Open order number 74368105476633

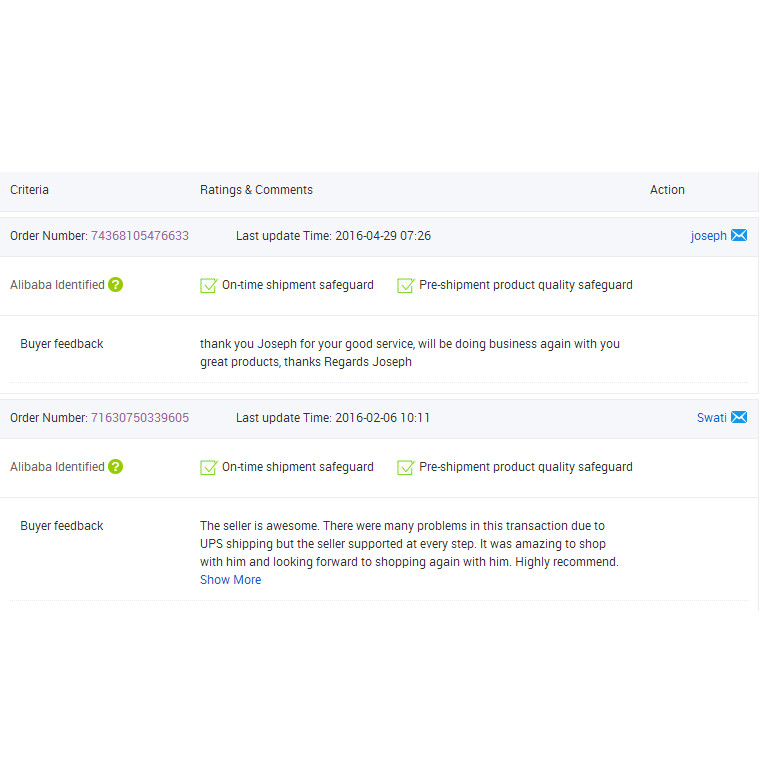[140, 236]
